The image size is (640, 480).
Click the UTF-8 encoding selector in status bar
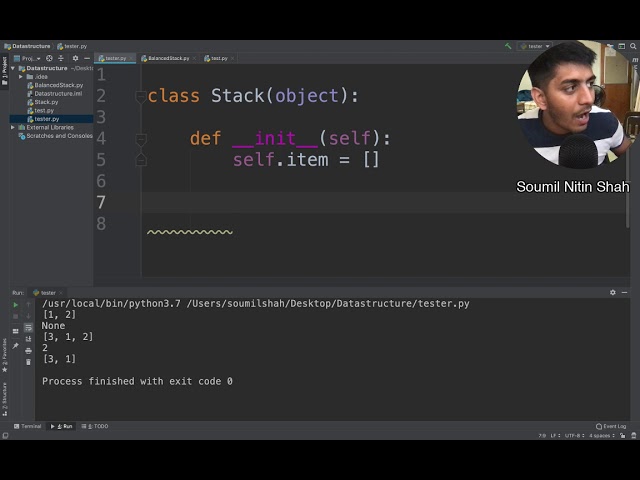574,436
